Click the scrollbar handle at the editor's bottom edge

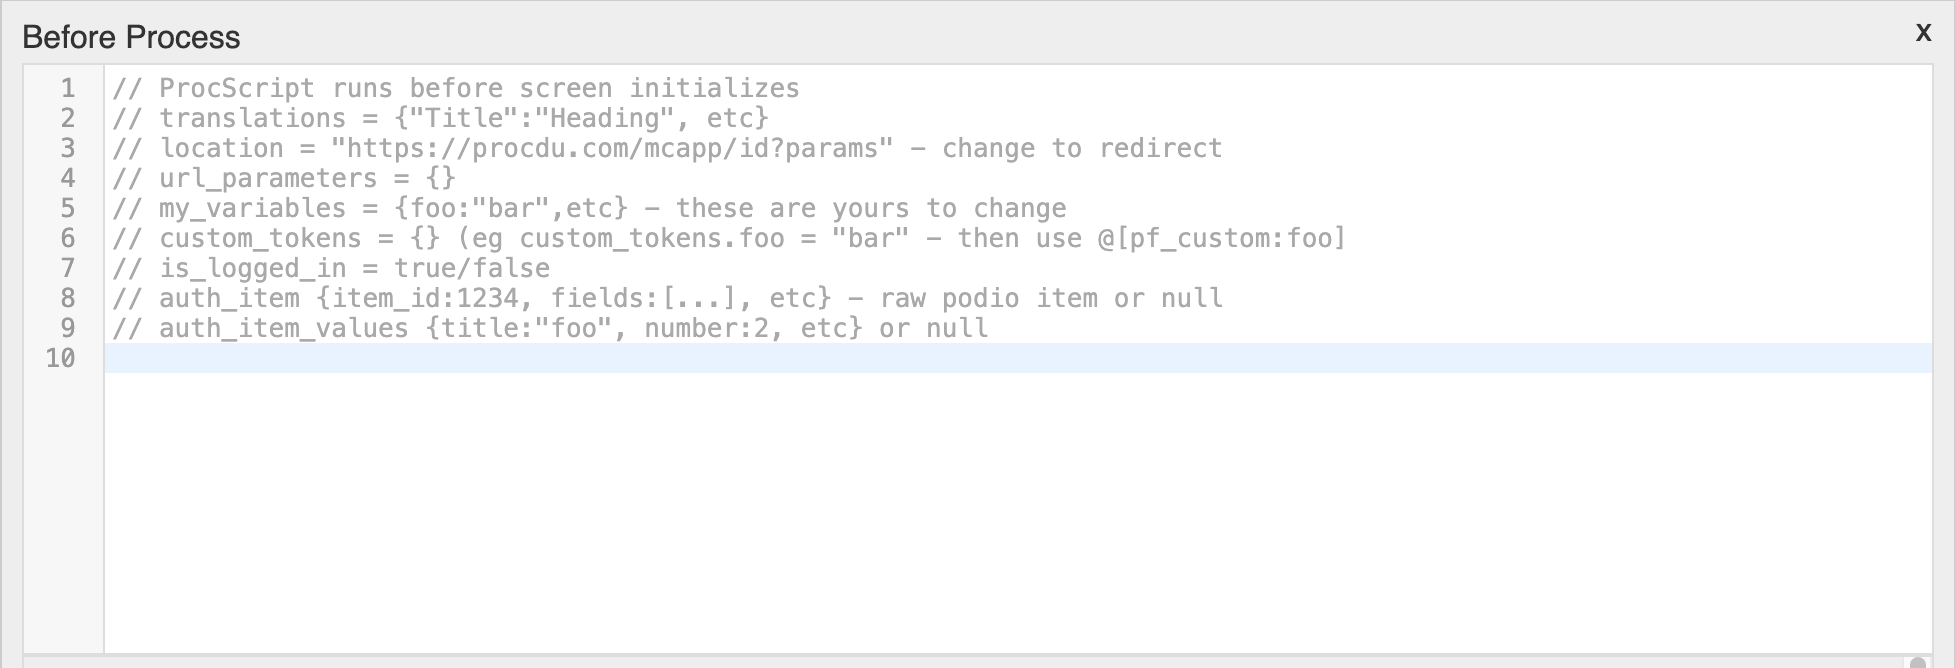point(1917,662)
